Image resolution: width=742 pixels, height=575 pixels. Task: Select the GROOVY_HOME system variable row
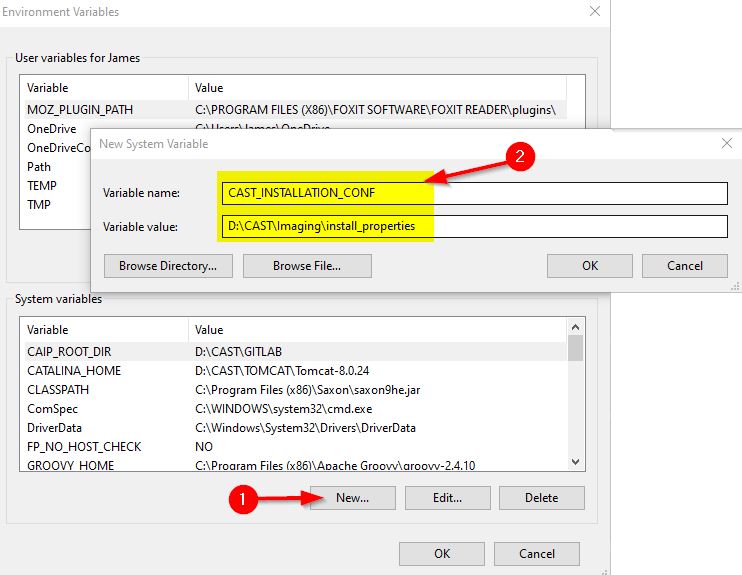pyautogui.click(x=70, y=465)
